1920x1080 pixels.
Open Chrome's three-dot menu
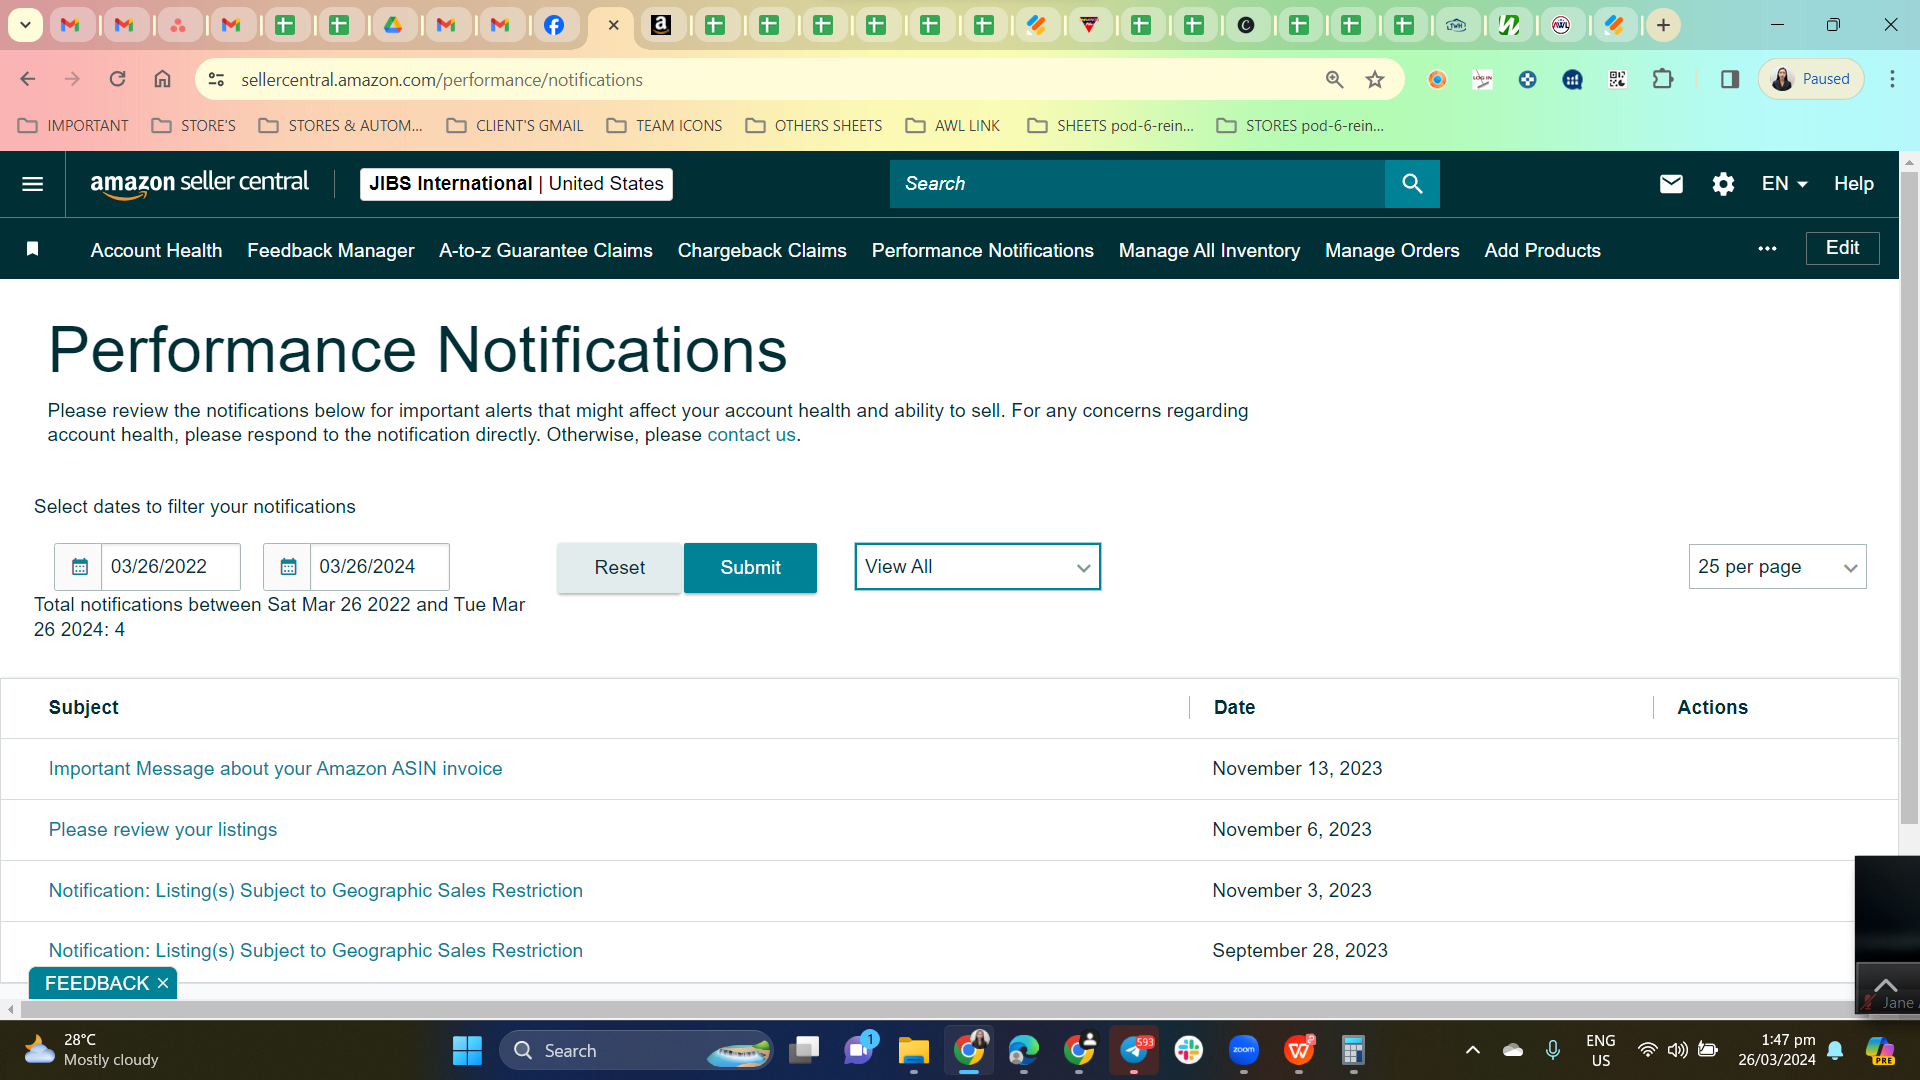coord(1892,79)
